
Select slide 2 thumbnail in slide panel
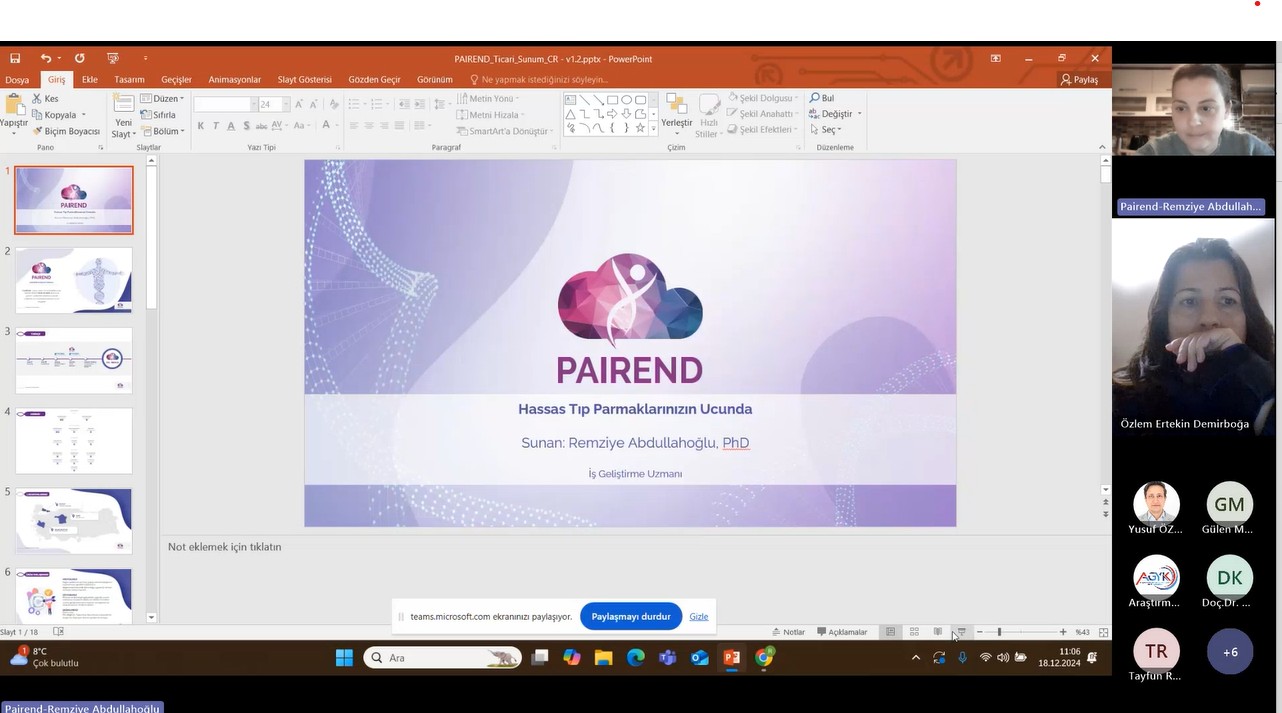coord(74,280)
